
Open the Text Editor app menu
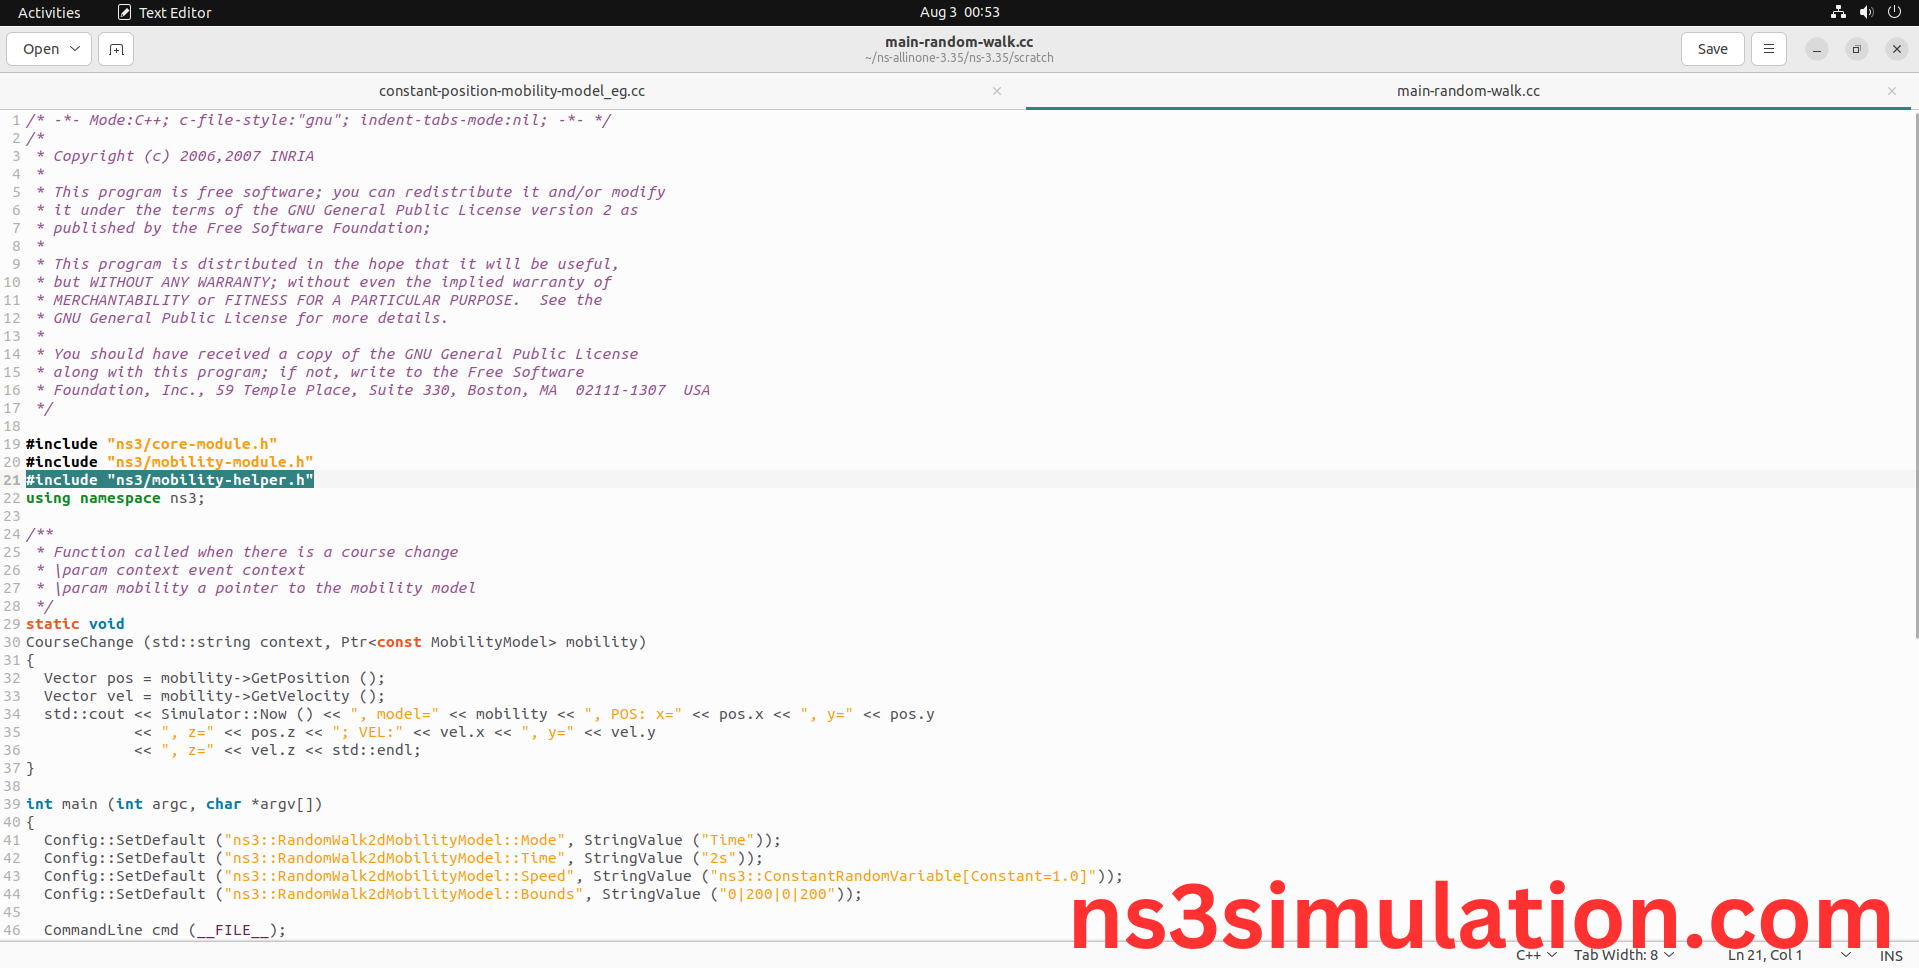(x=165, y=12)
